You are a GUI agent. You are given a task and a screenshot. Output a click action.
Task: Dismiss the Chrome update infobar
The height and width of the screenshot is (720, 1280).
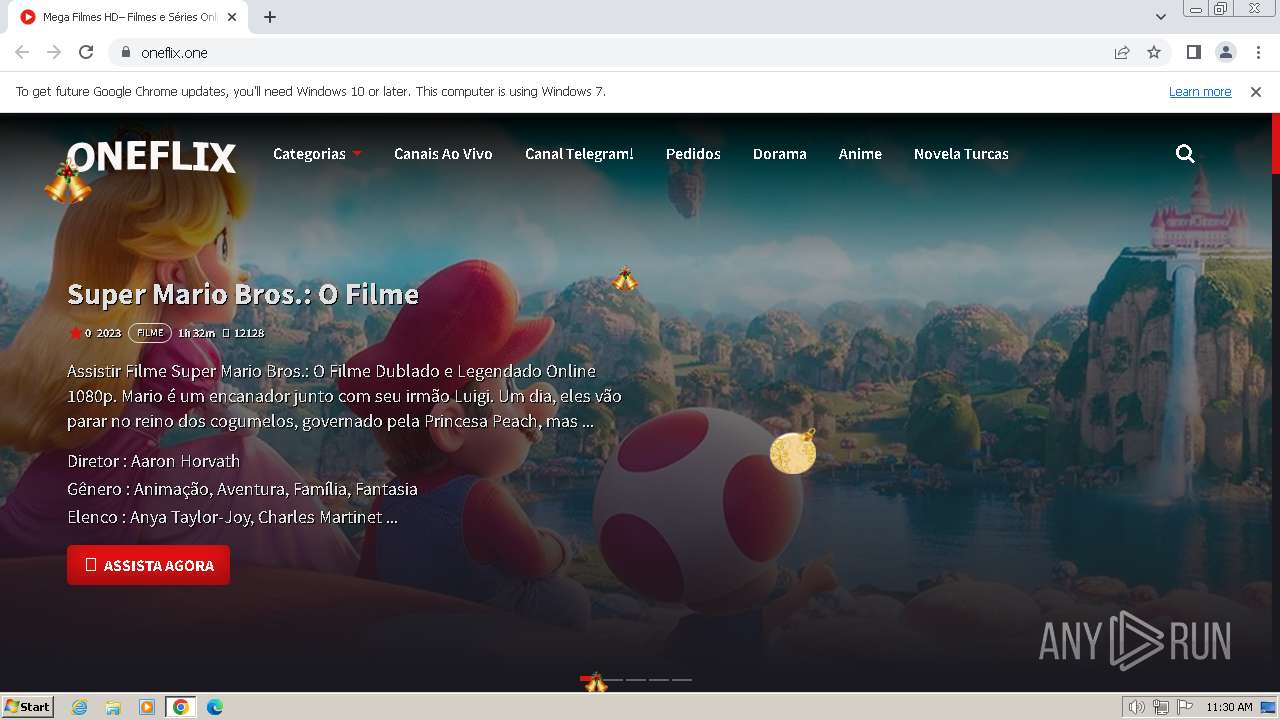pos(1256,91)
